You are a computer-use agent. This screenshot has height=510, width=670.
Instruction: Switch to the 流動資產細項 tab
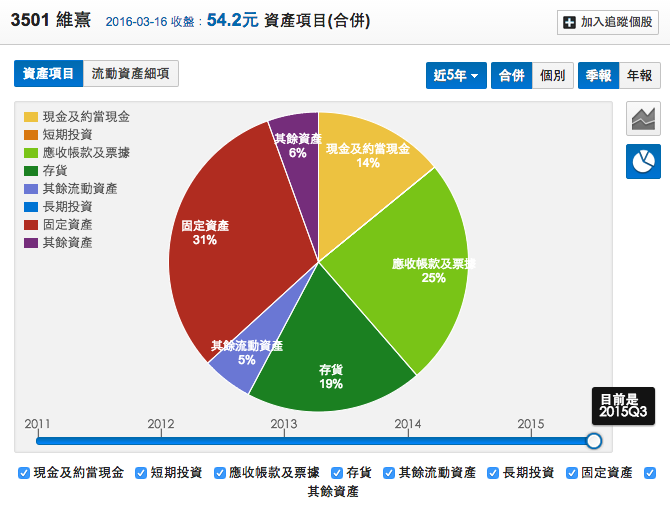pyautogui.click(x=130, y=73)
